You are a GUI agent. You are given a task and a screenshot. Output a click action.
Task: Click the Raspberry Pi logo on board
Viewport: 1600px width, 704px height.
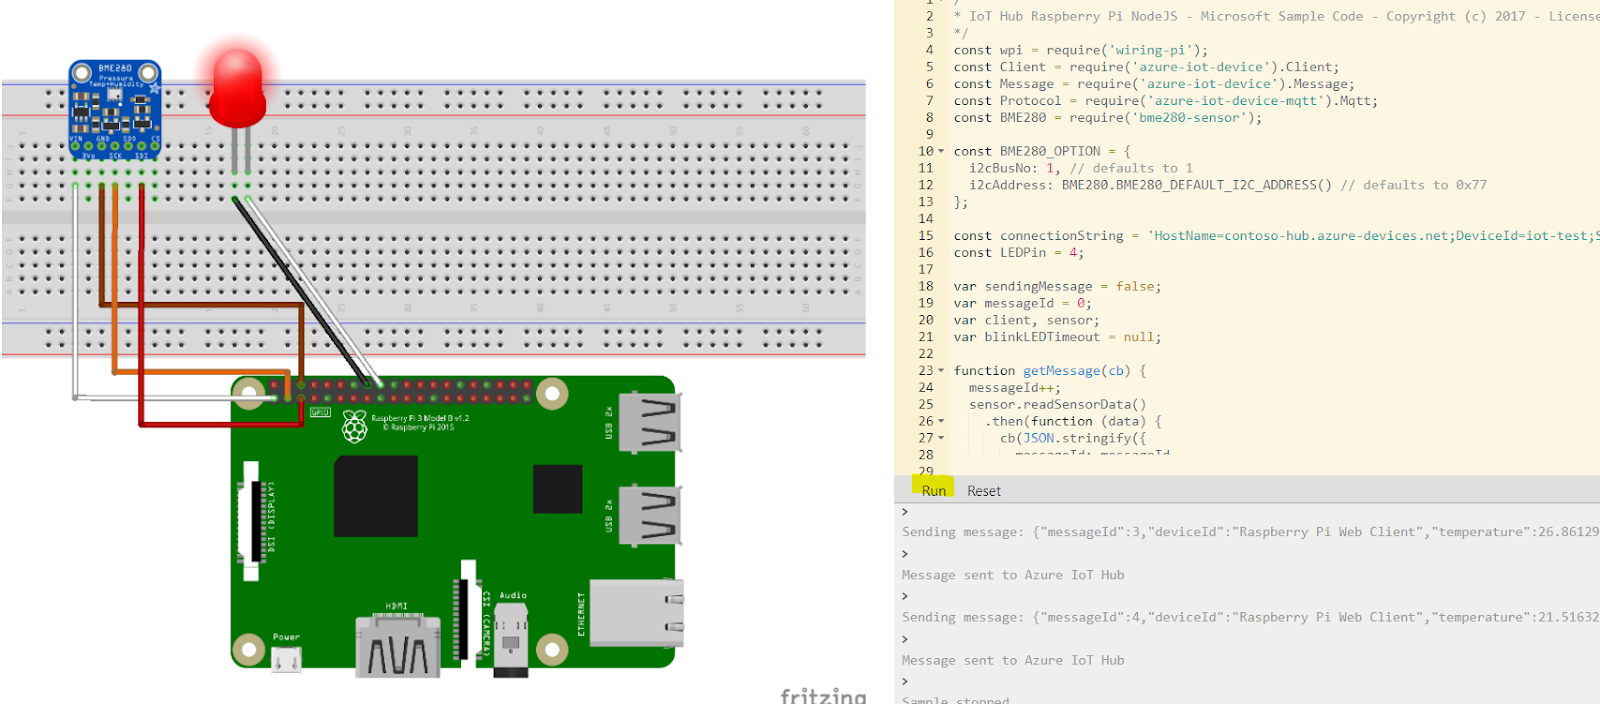click(x=354, y=425)
